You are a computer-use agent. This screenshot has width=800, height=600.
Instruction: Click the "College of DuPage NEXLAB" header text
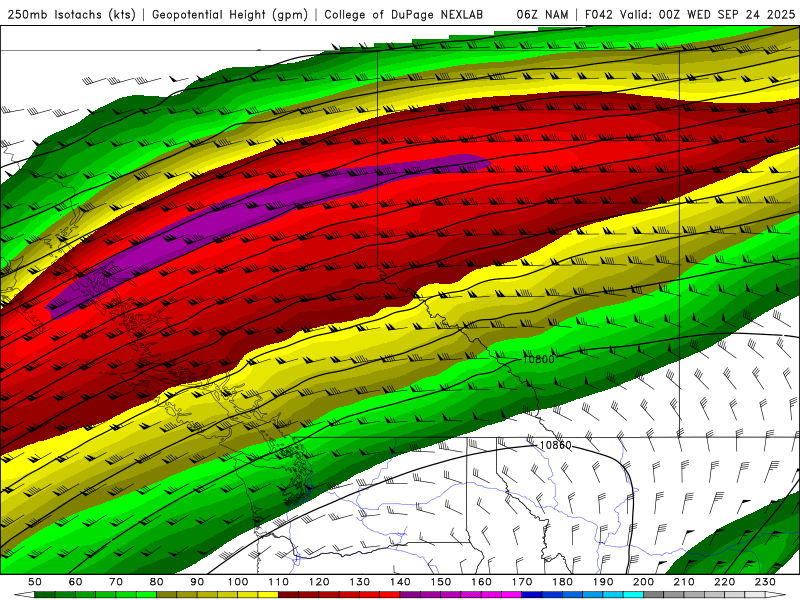tap(404, 15)
